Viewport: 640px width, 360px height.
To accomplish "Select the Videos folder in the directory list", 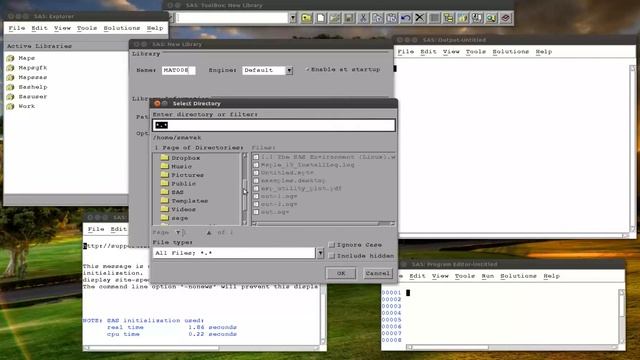I will [x=178, y=209].
